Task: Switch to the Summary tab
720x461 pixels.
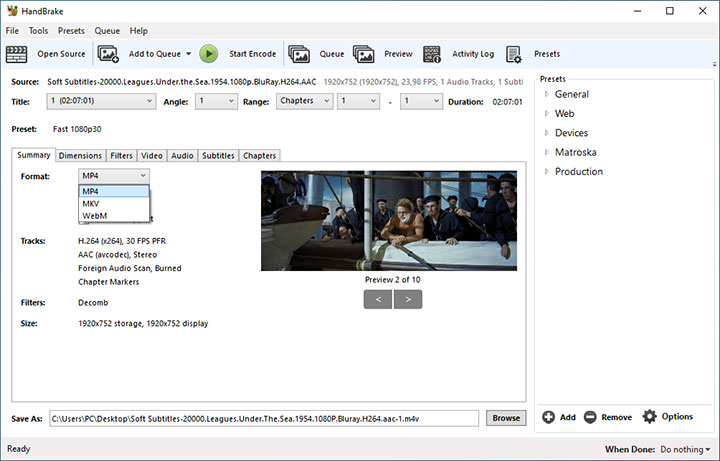Action: [34, 155]
